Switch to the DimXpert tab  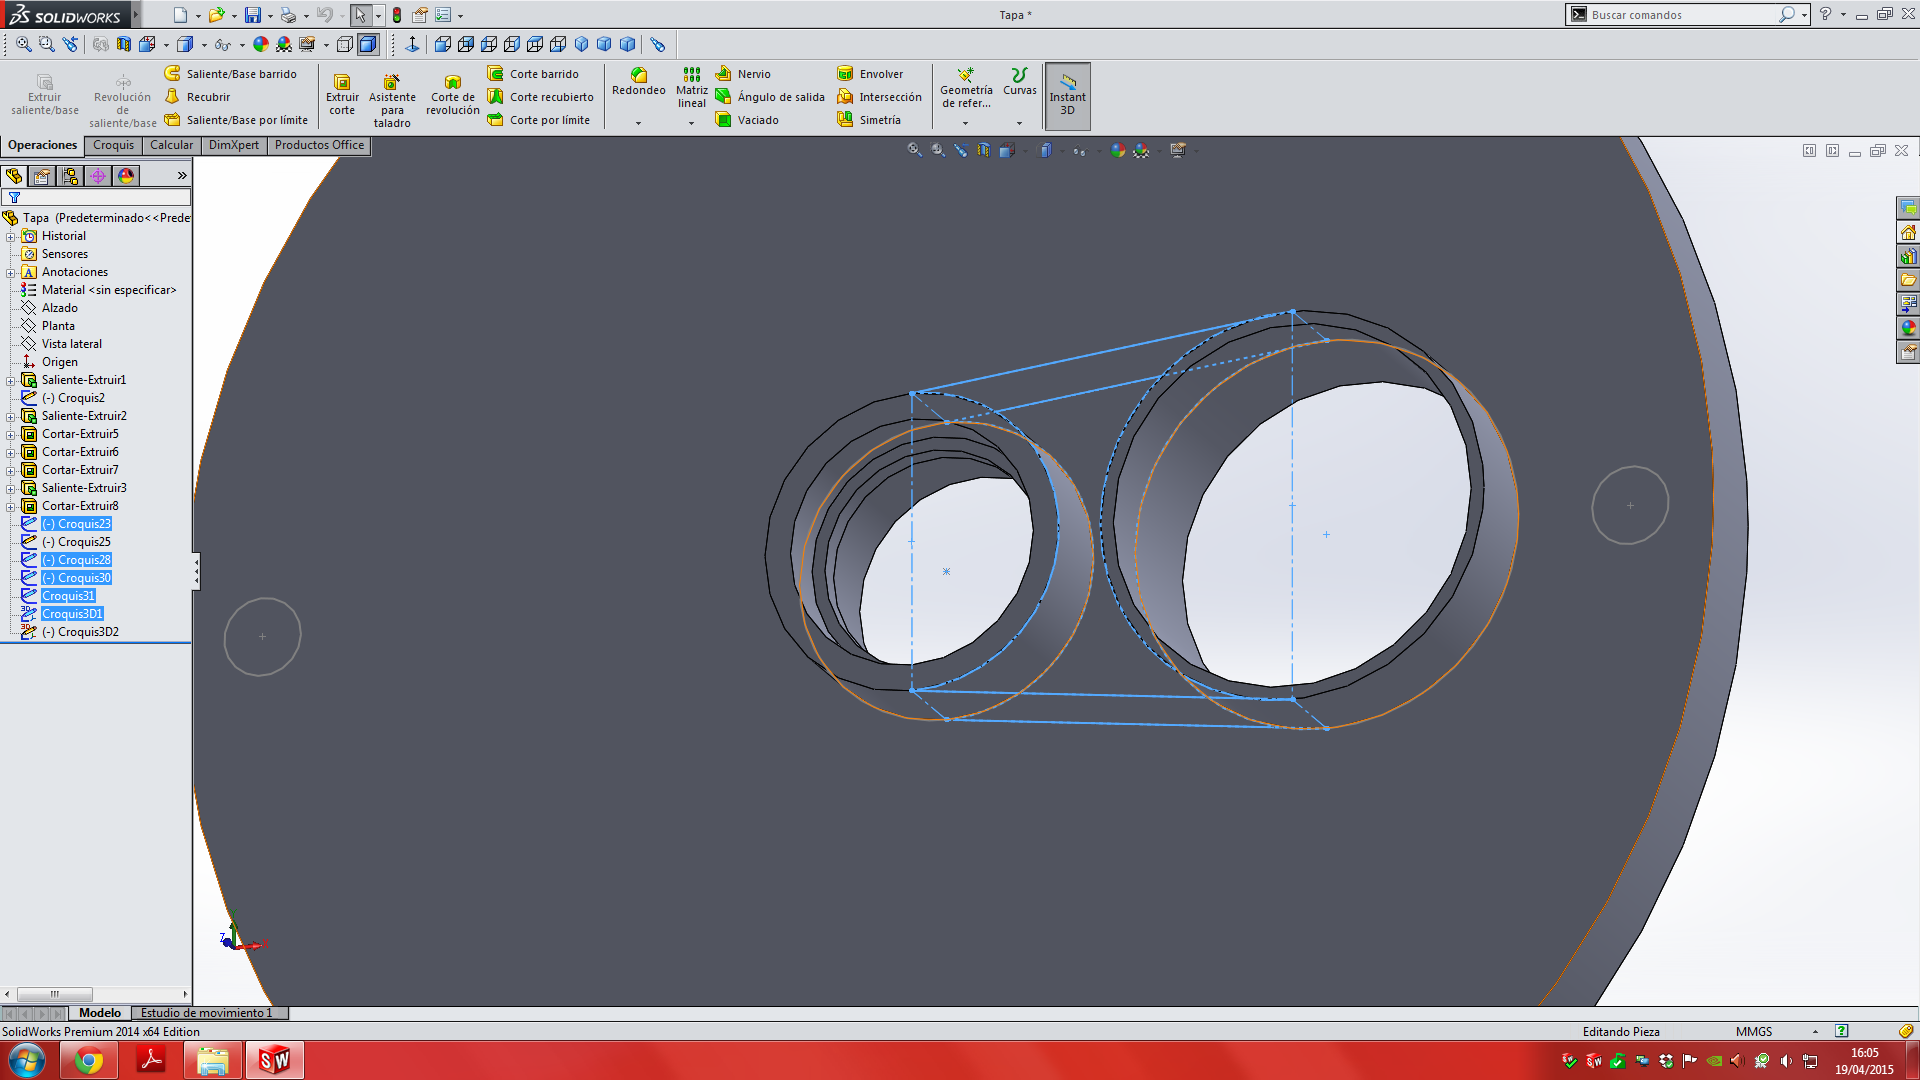point(233,146)
